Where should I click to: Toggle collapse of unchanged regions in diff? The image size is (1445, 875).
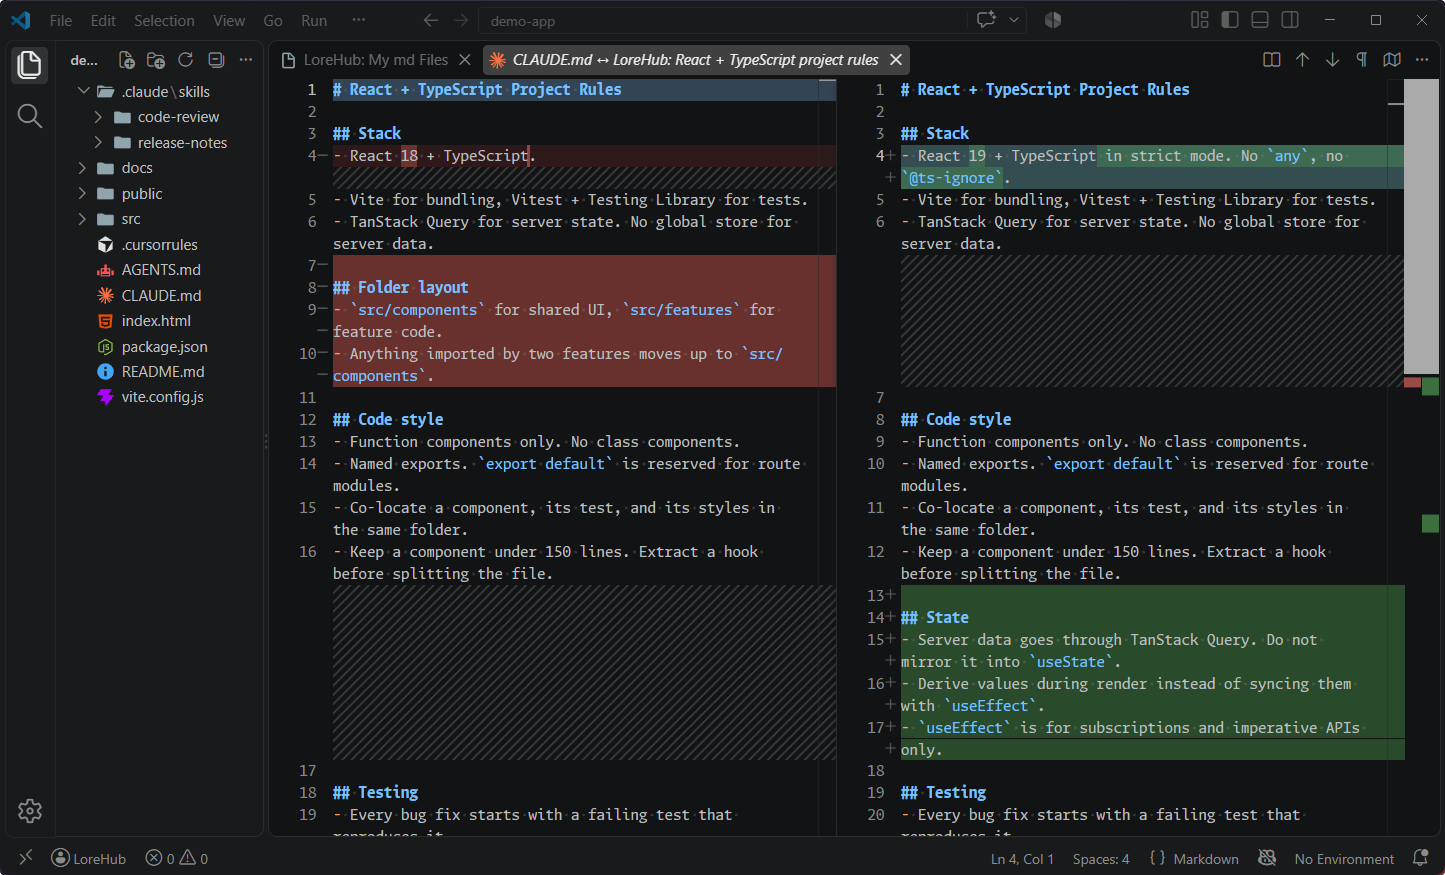(1392, 60)
